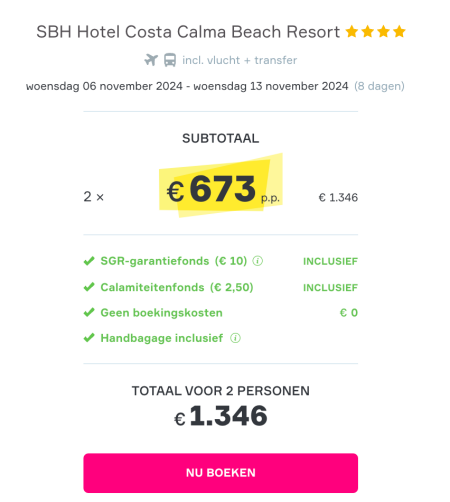Viewport: 450px width, 502px height.
Task: Click the SGR-garantiefonds (€ 10) label
Action: (174, 261)
